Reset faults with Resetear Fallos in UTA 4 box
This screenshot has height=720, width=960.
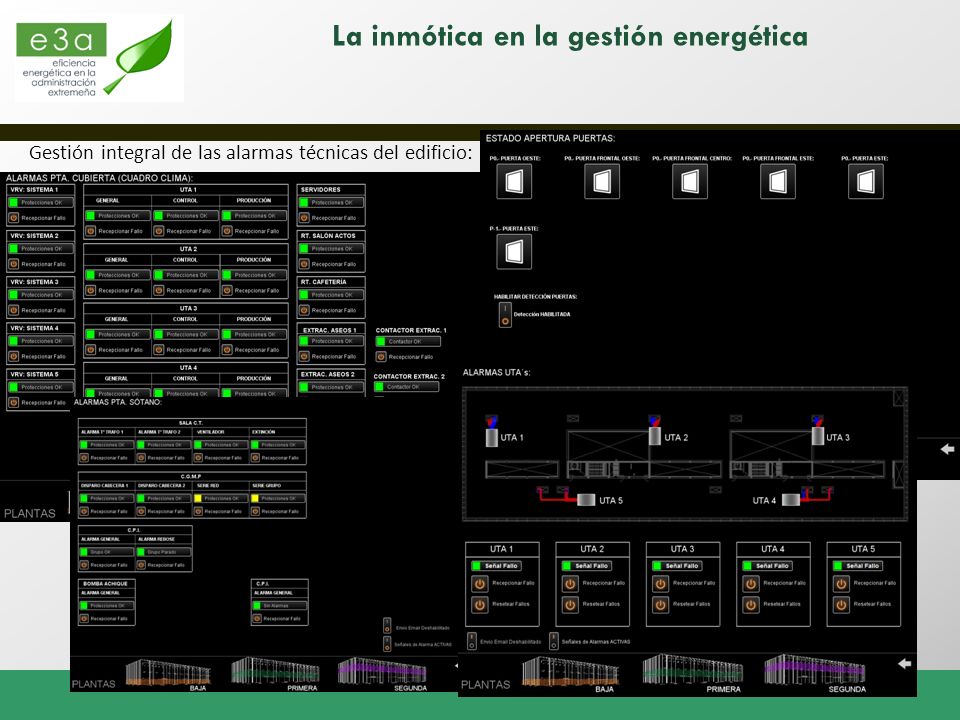[x=751, y=604]
